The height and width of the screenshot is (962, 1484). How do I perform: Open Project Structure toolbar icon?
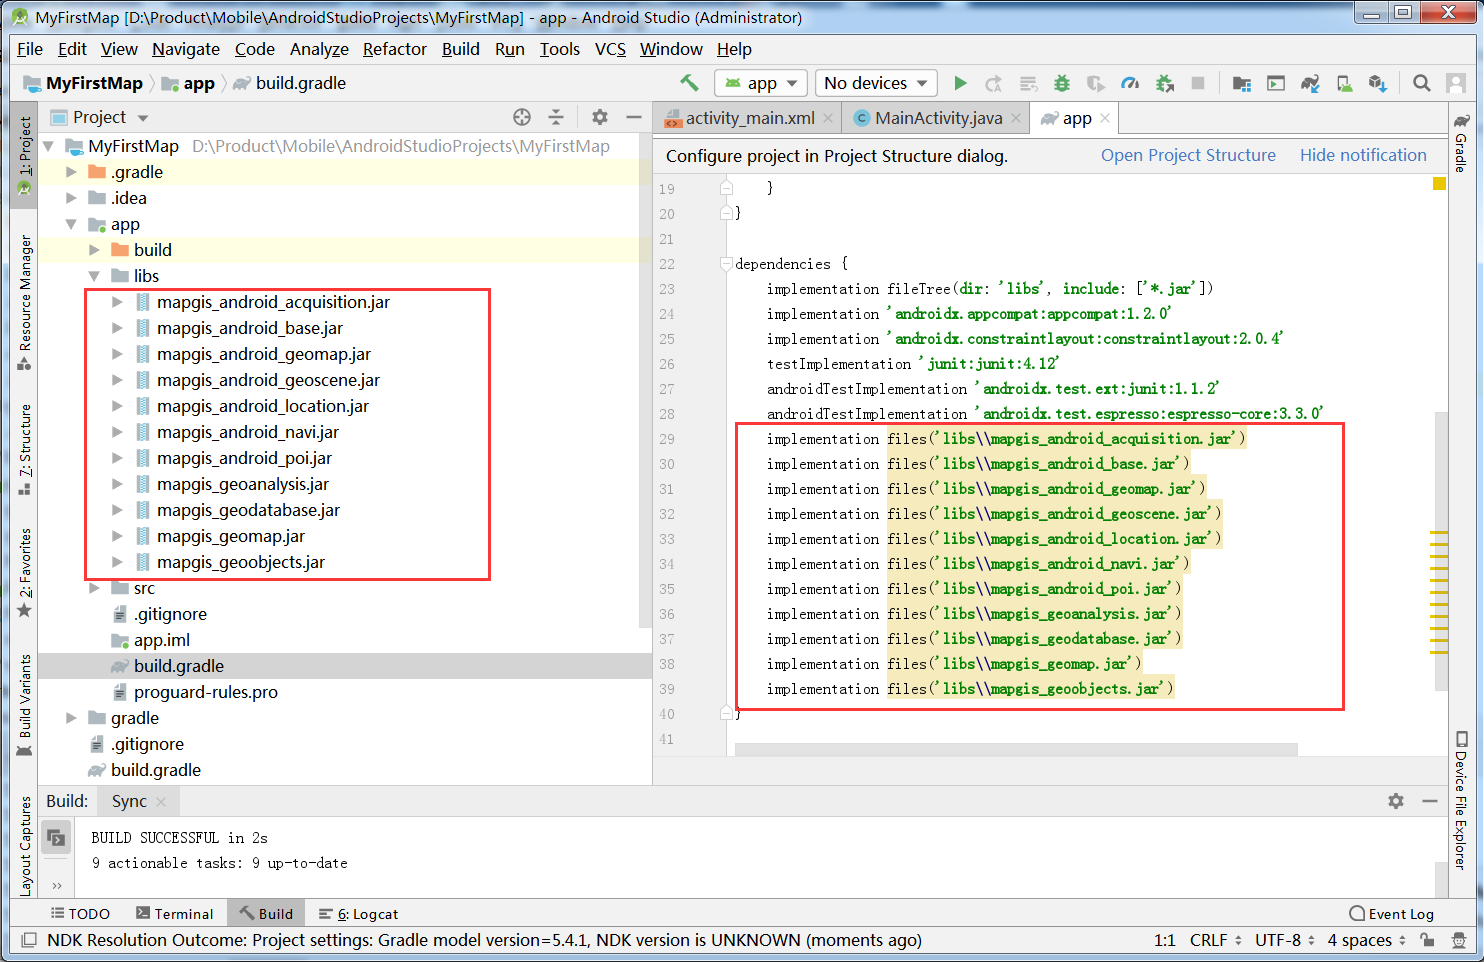1242,83
